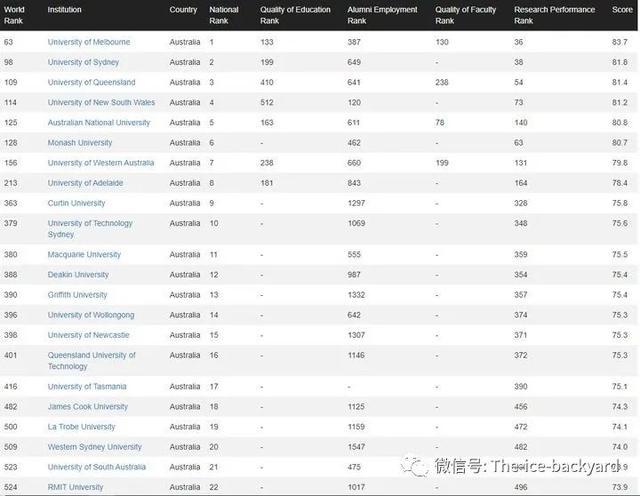Open University of Tasmania link
640x496 pixels.
coord(87,387)
